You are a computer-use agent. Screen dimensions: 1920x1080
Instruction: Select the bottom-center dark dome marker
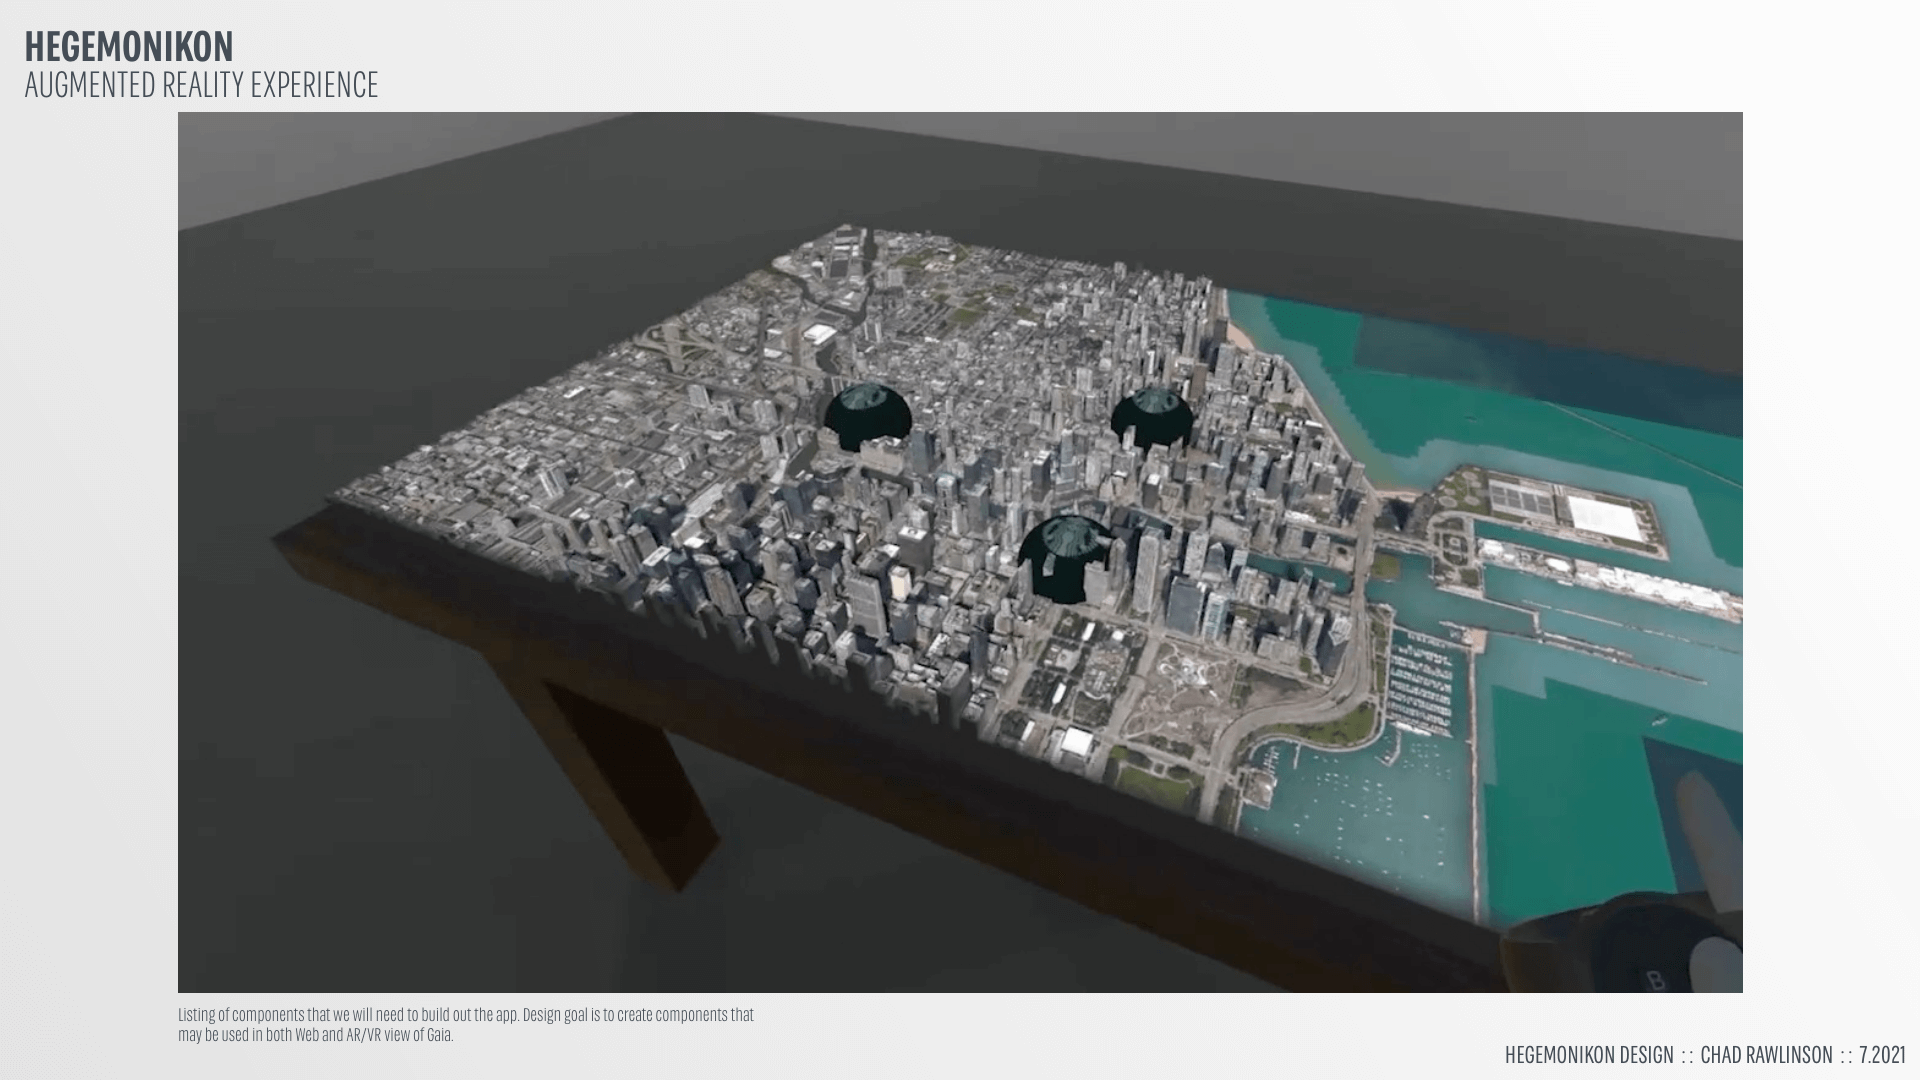(1064, 557)
